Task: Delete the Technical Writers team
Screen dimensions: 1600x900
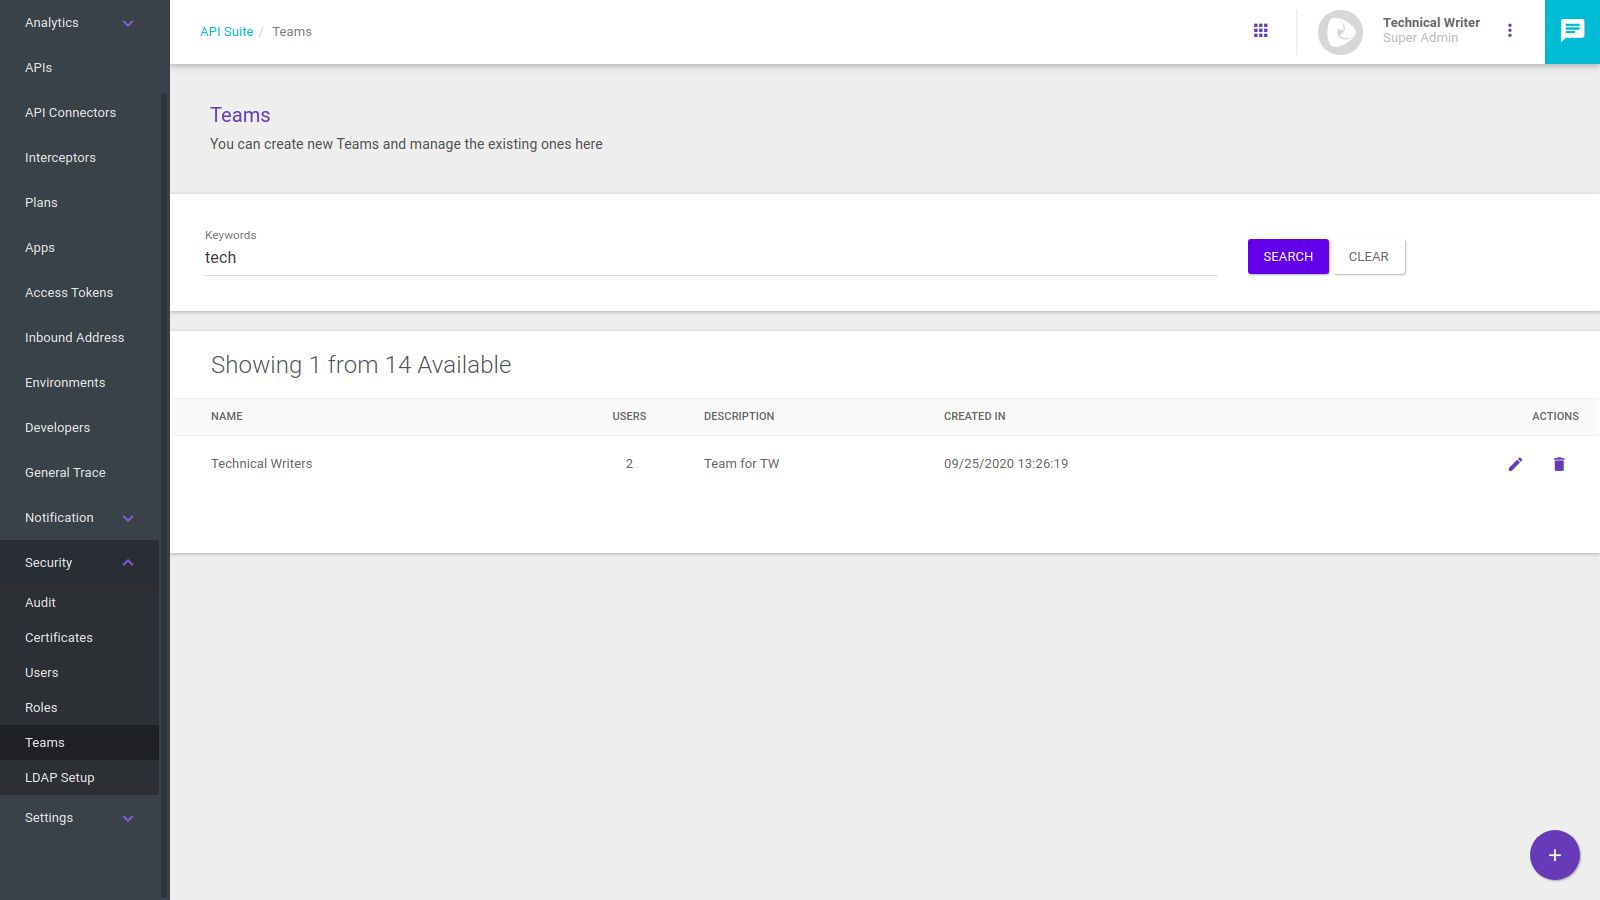Action: 1559,464
